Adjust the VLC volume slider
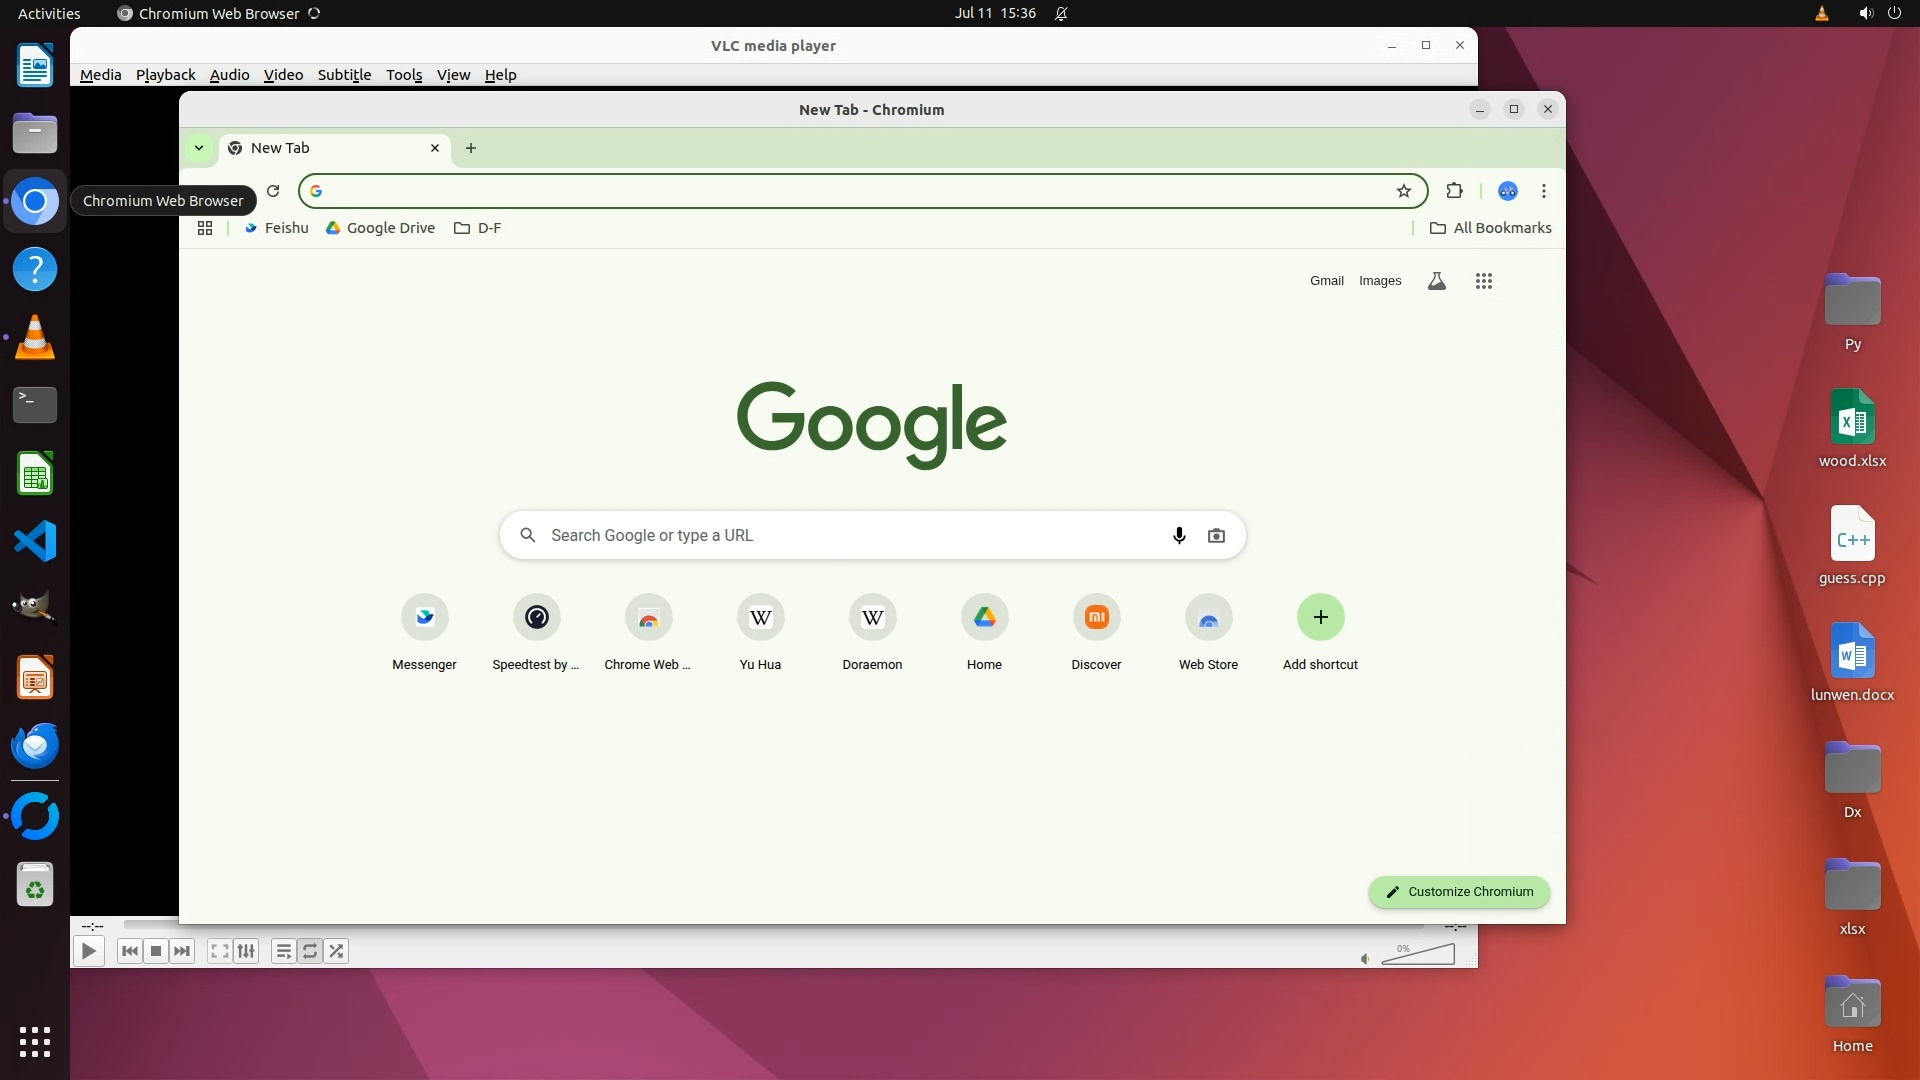Viewport: 1920px width, 1080px height. [x=1418, y=956]
